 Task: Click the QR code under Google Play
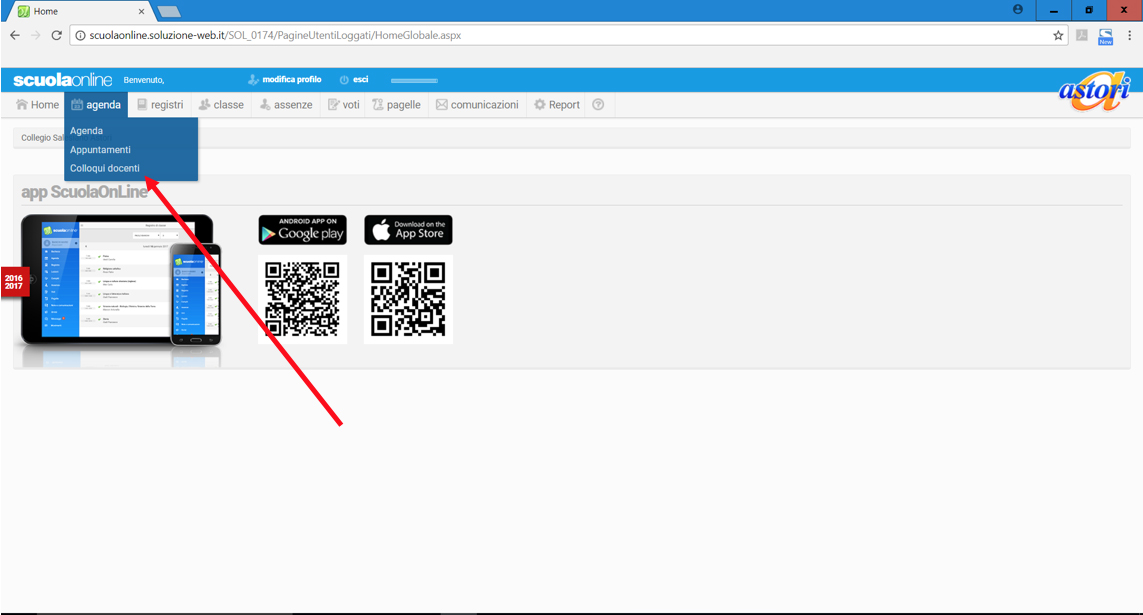303,299
